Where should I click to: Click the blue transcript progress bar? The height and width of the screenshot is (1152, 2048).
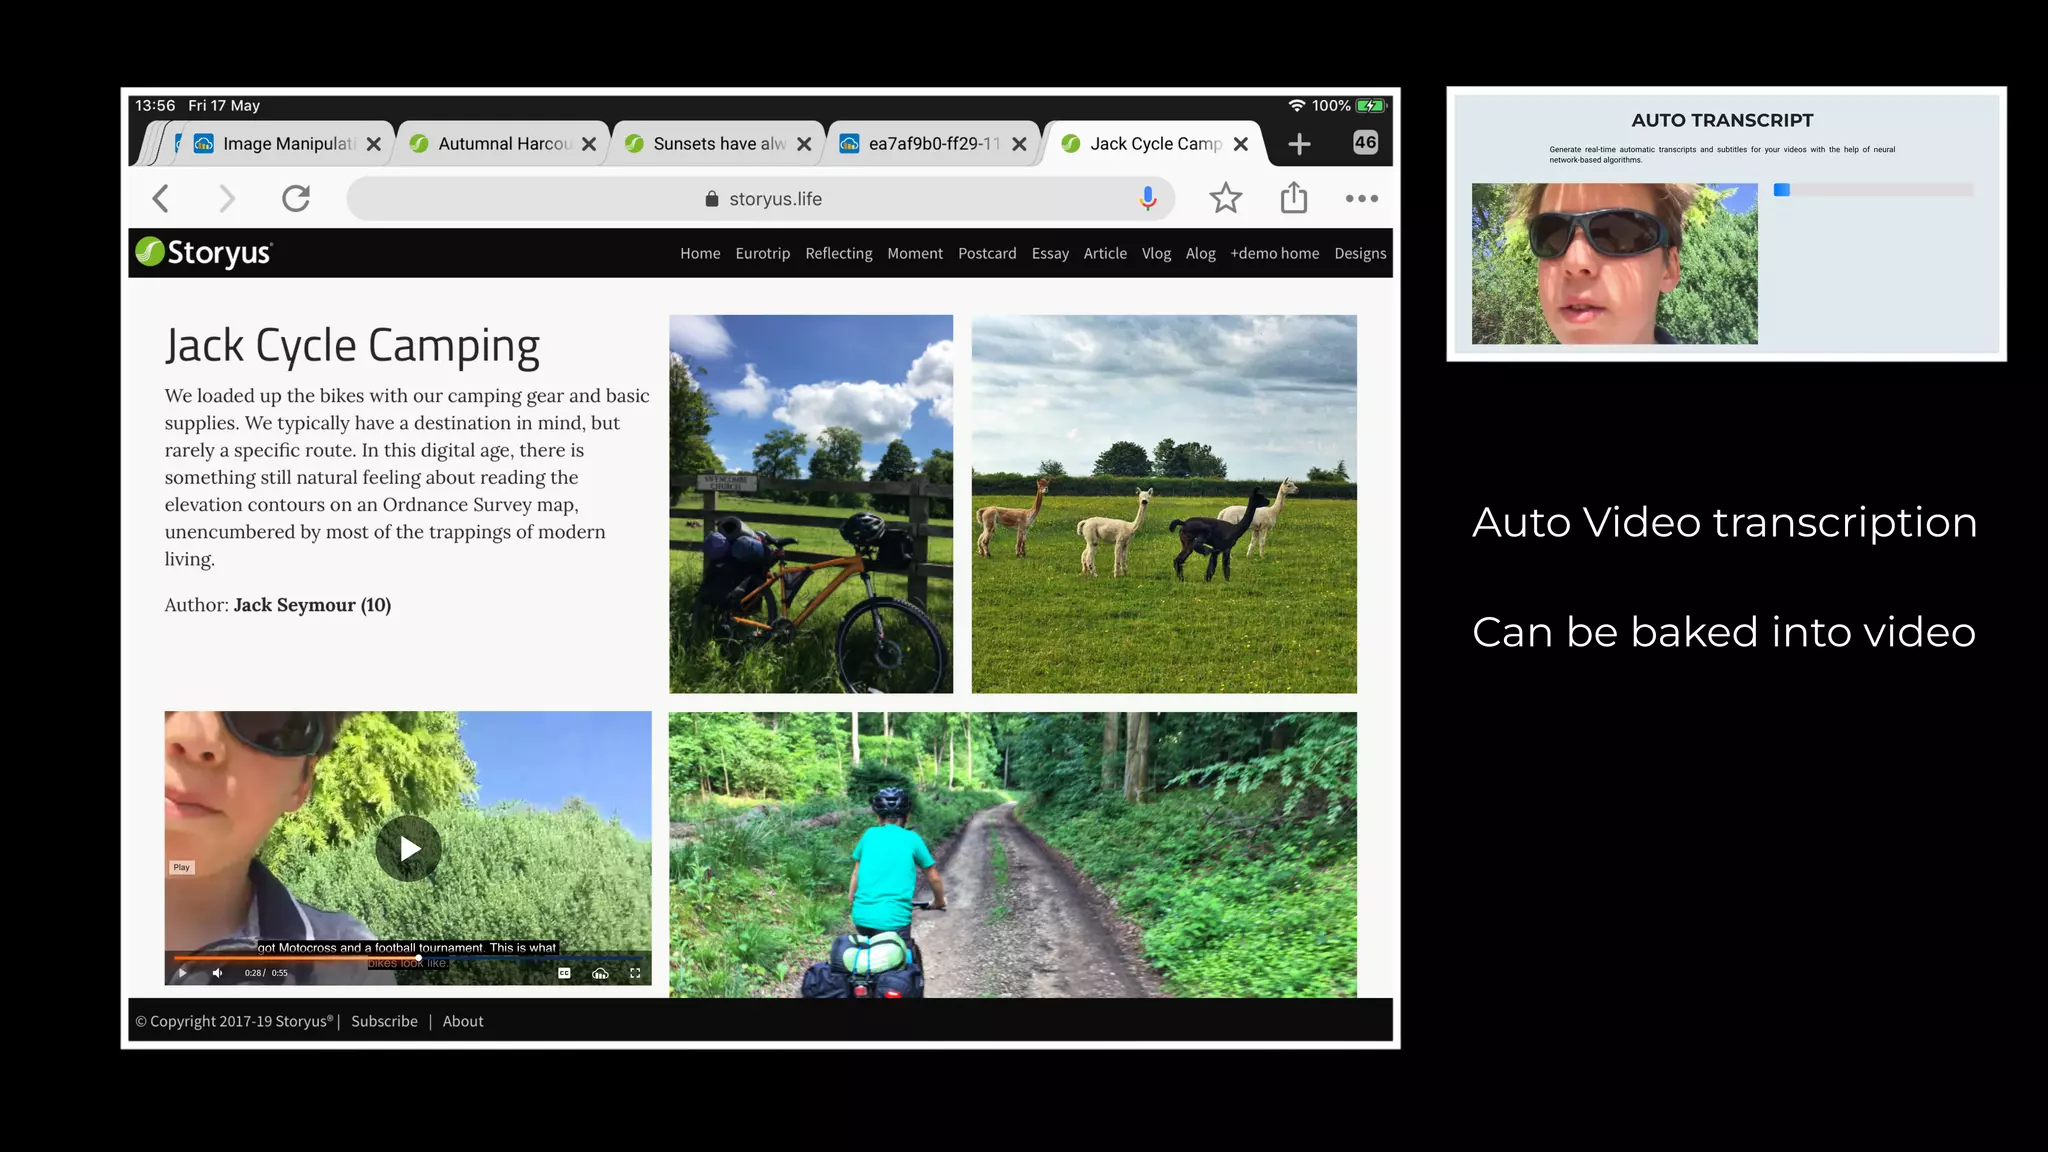[x=1873, y=190]
